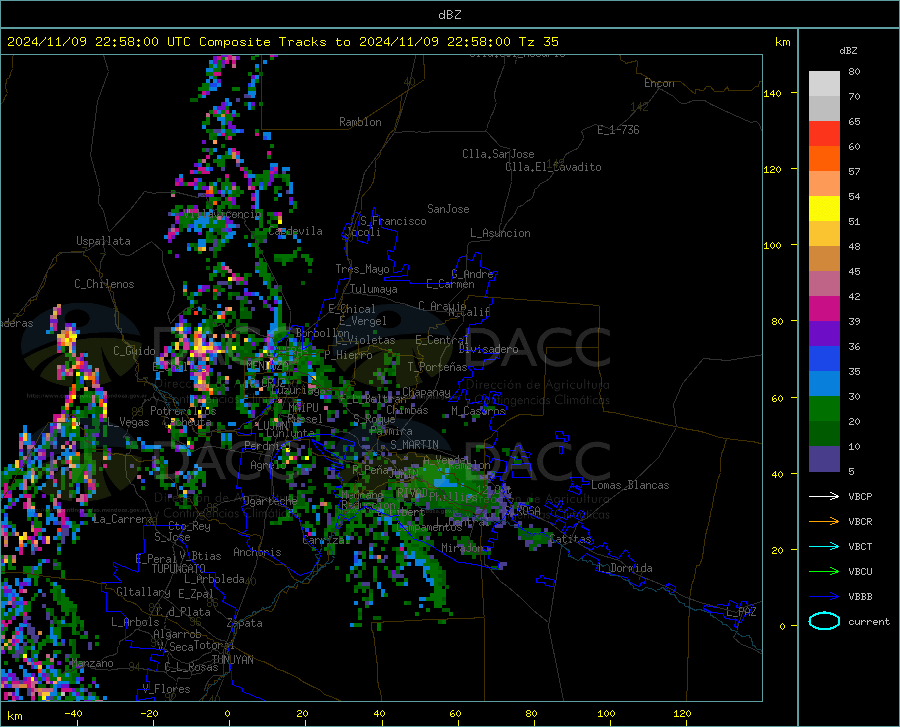Click the L_PAZ map label
Image resolution: width=900 pixels, height=727 pixels.
pyautogui.click(x=741, y=612)
